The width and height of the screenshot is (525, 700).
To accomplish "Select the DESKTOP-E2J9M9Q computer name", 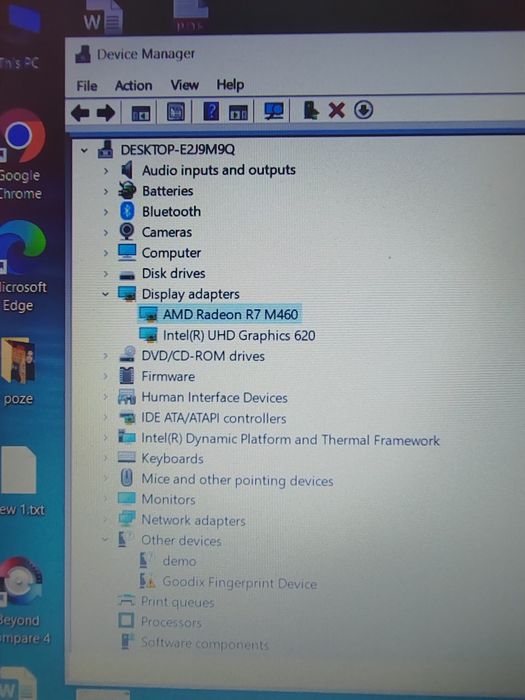I will tap(177, 149).
